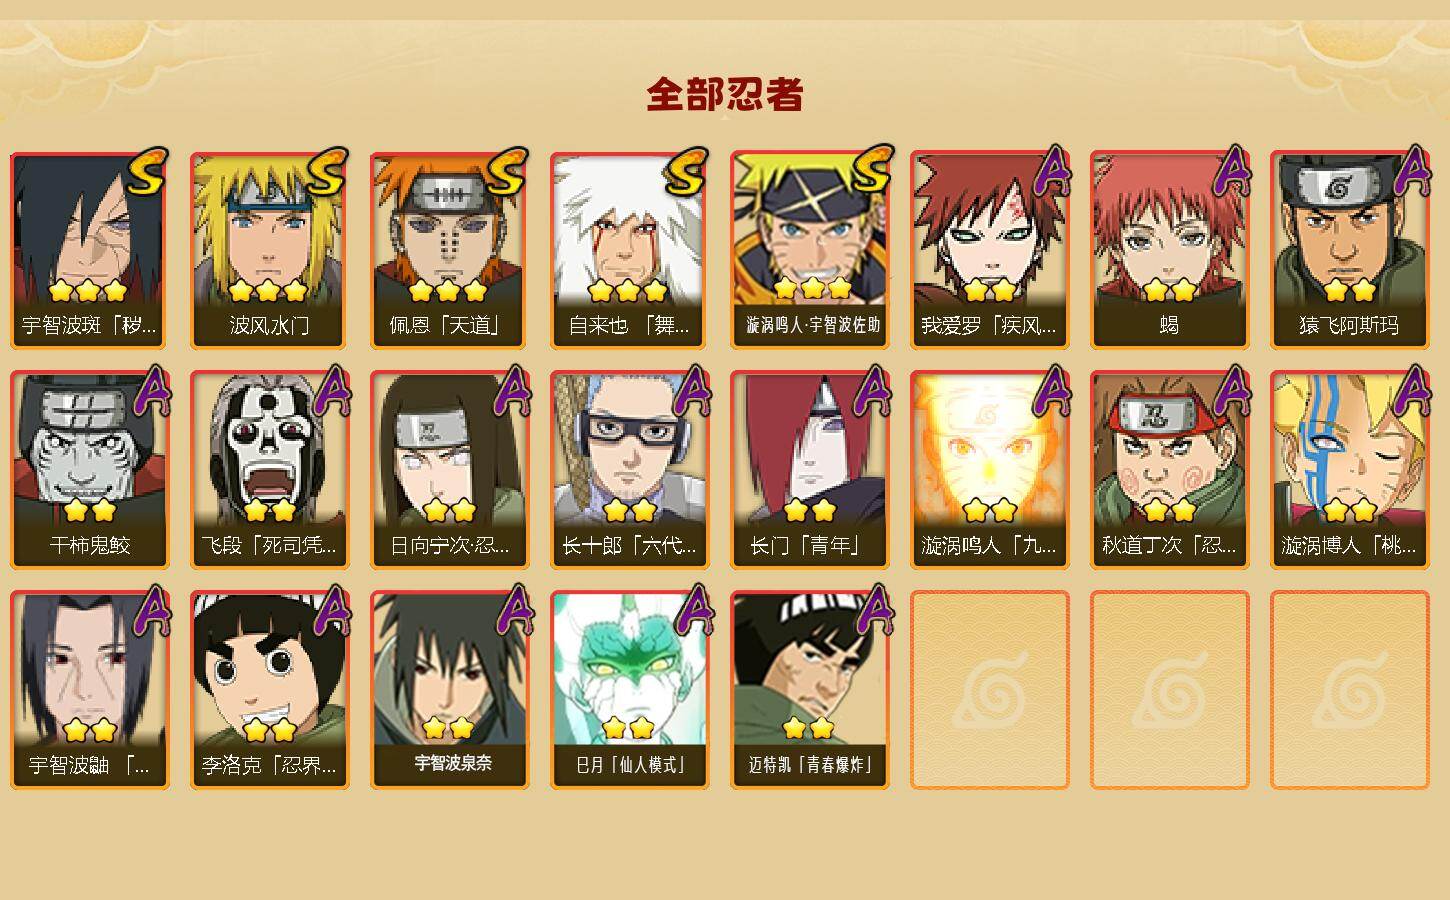This screenshot has width=1450, height=900.
Task: Open the 长门「青年」 card
Action: [x=810, y=470]
